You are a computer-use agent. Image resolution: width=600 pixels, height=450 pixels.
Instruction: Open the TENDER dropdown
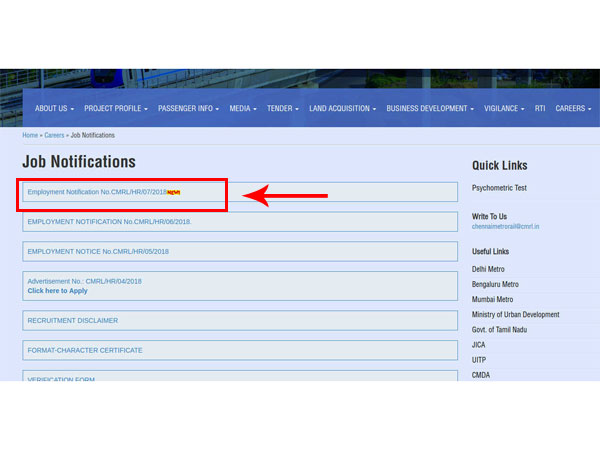[x=282, y=109]
